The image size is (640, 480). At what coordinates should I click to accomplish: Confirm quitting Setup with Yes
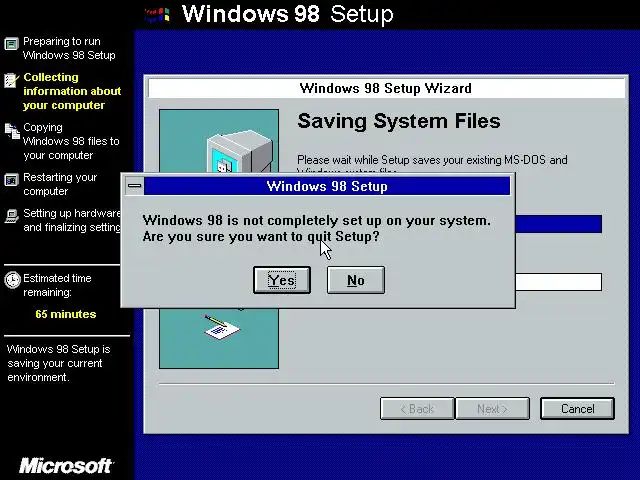pyautogui.click(x=282, y=280)
